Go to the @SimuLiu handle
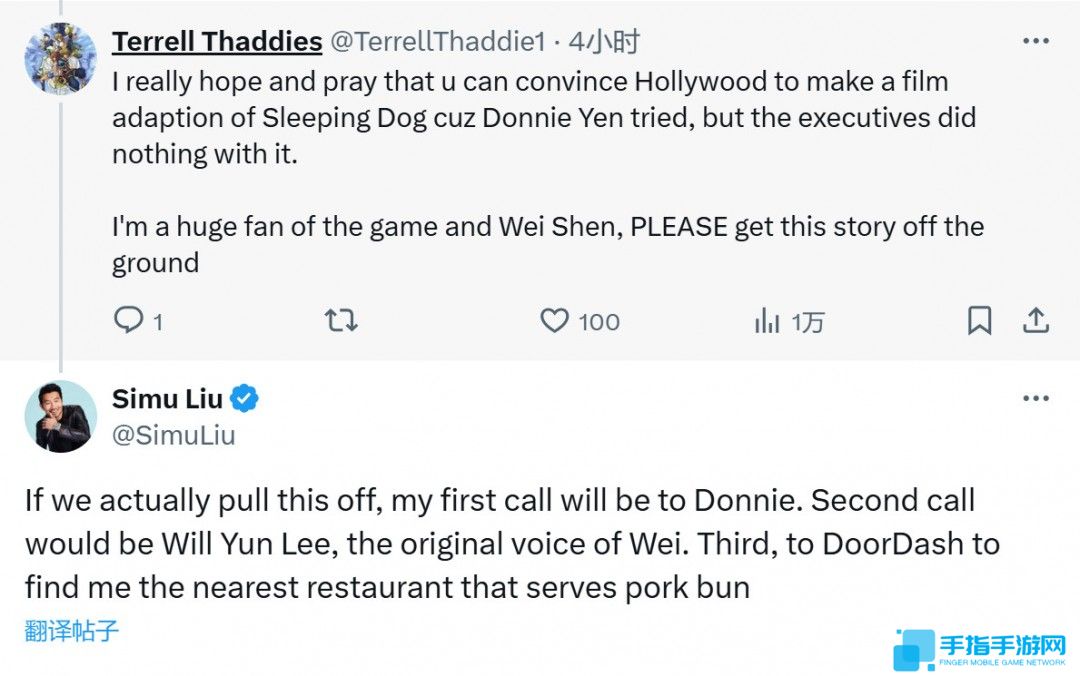 point(173,436)
